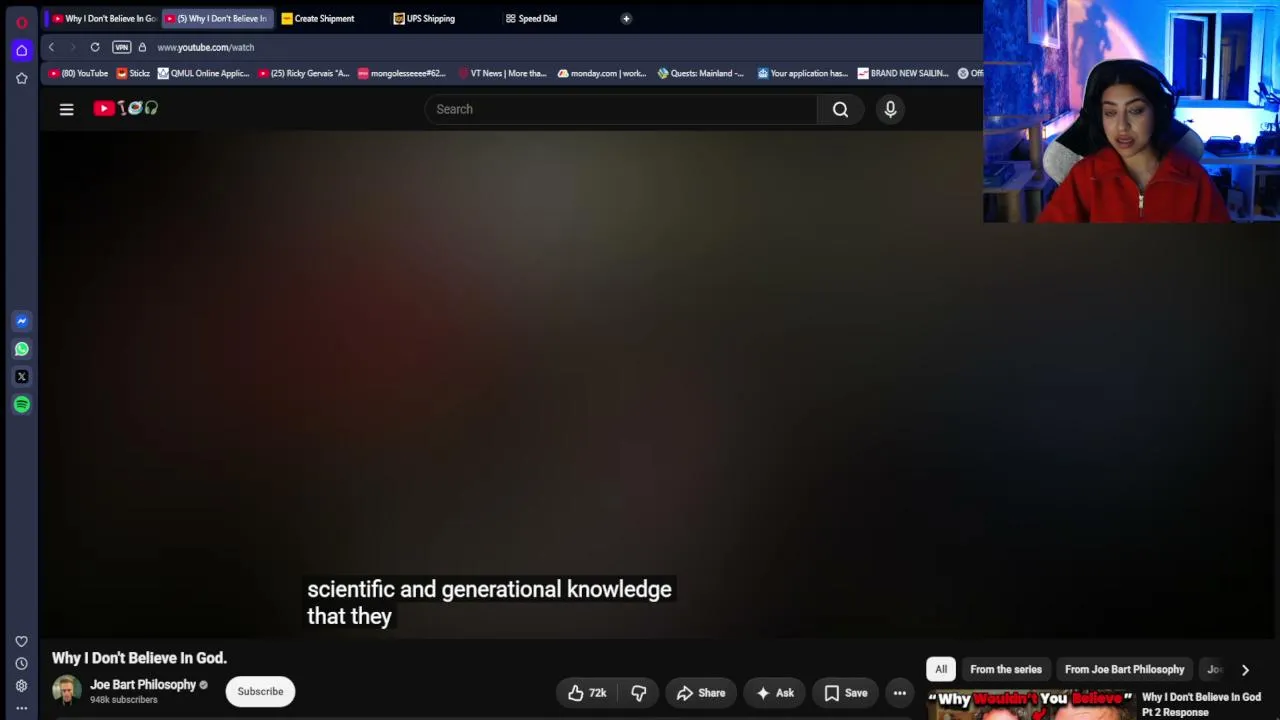Open 'Why I Don't Believe In God Pt 2 Response' thumbnail
This screenshot has height=720, width=1280.
pyautogui.click(x=1030, y=704)
